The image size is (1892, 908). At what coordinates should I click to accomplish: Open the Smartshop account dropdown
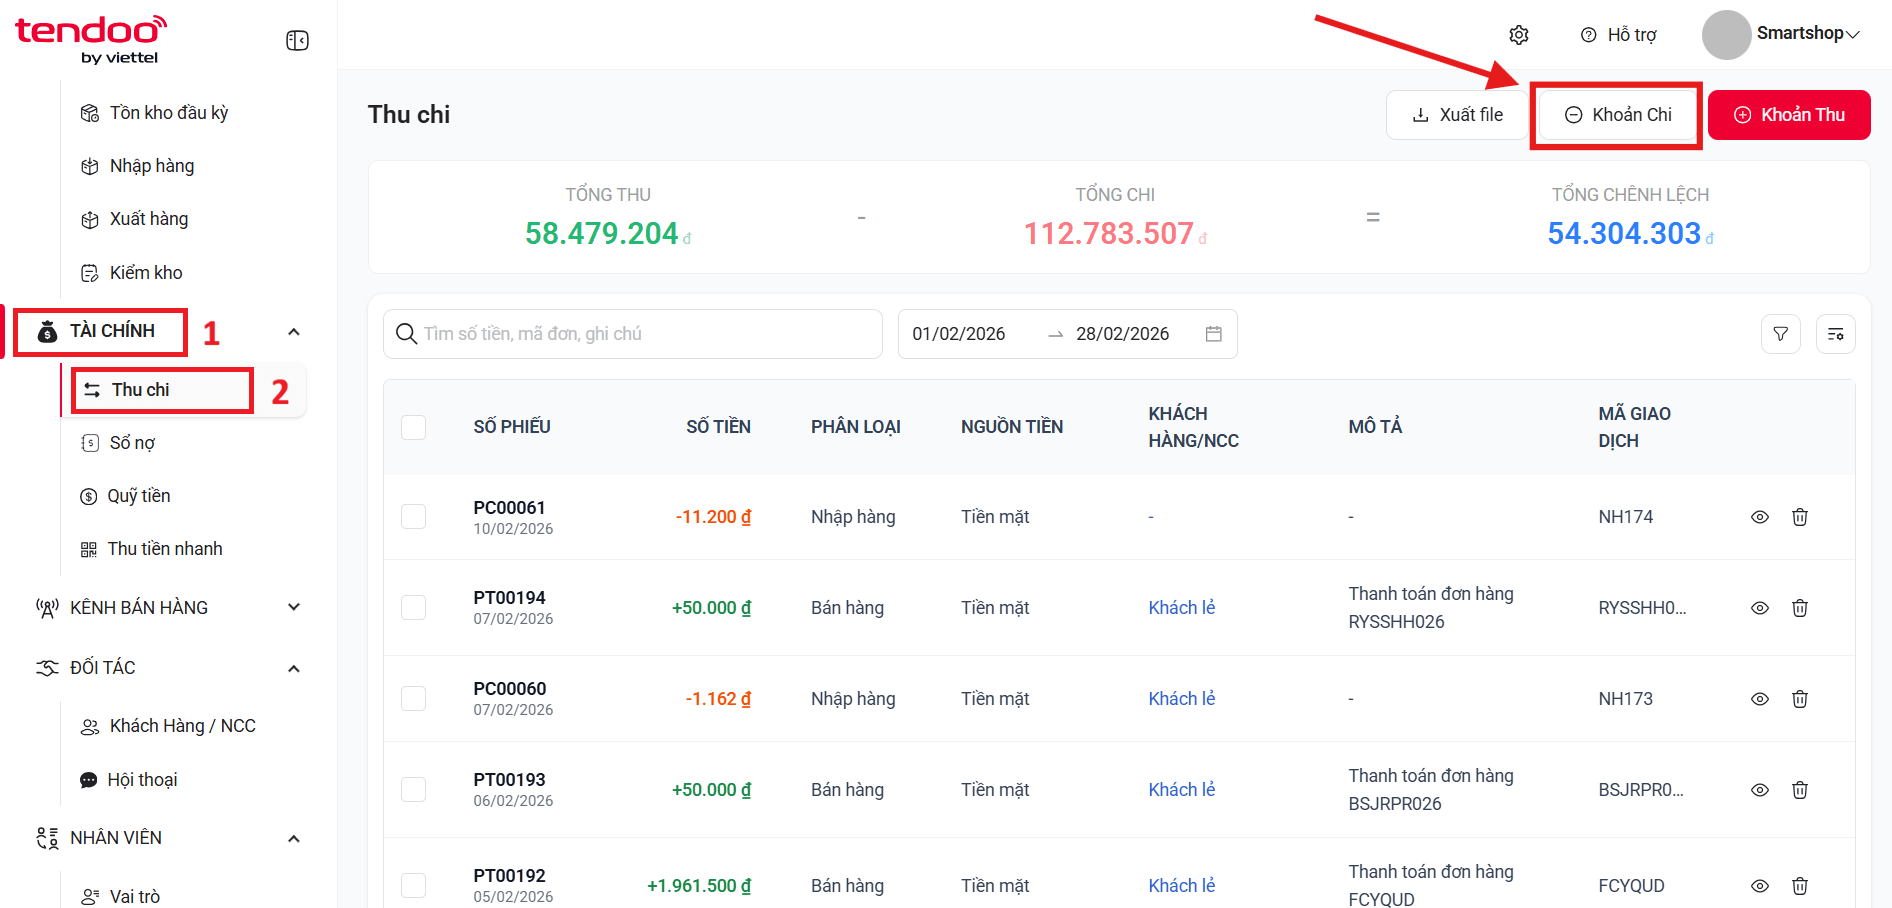click(1782, 34)
